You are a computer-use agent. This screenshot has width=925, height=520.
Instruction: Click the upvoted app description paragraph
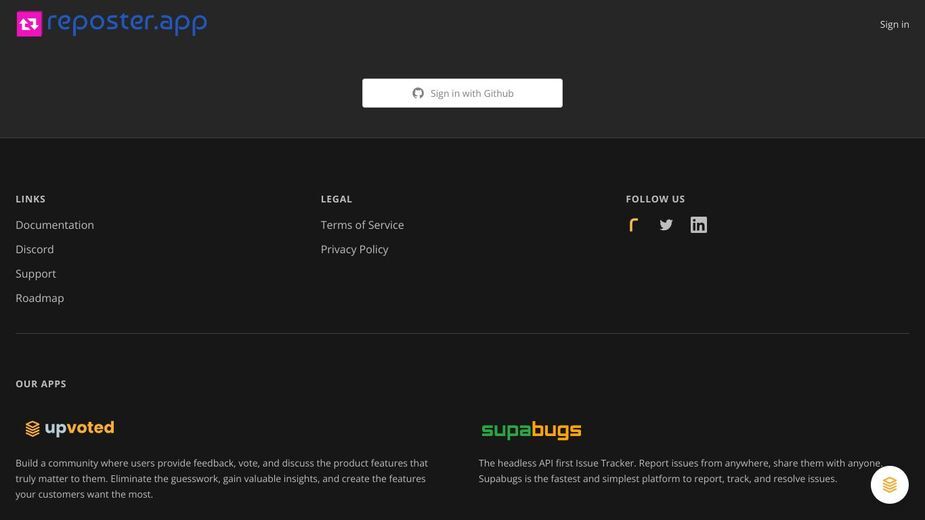[x=222, y=479]
